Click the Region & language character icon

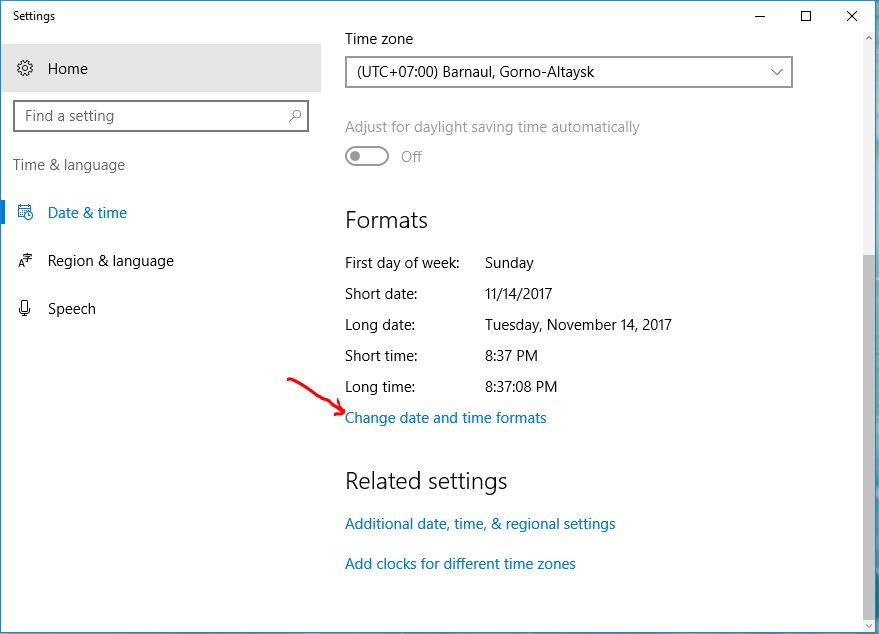(26, 261)
